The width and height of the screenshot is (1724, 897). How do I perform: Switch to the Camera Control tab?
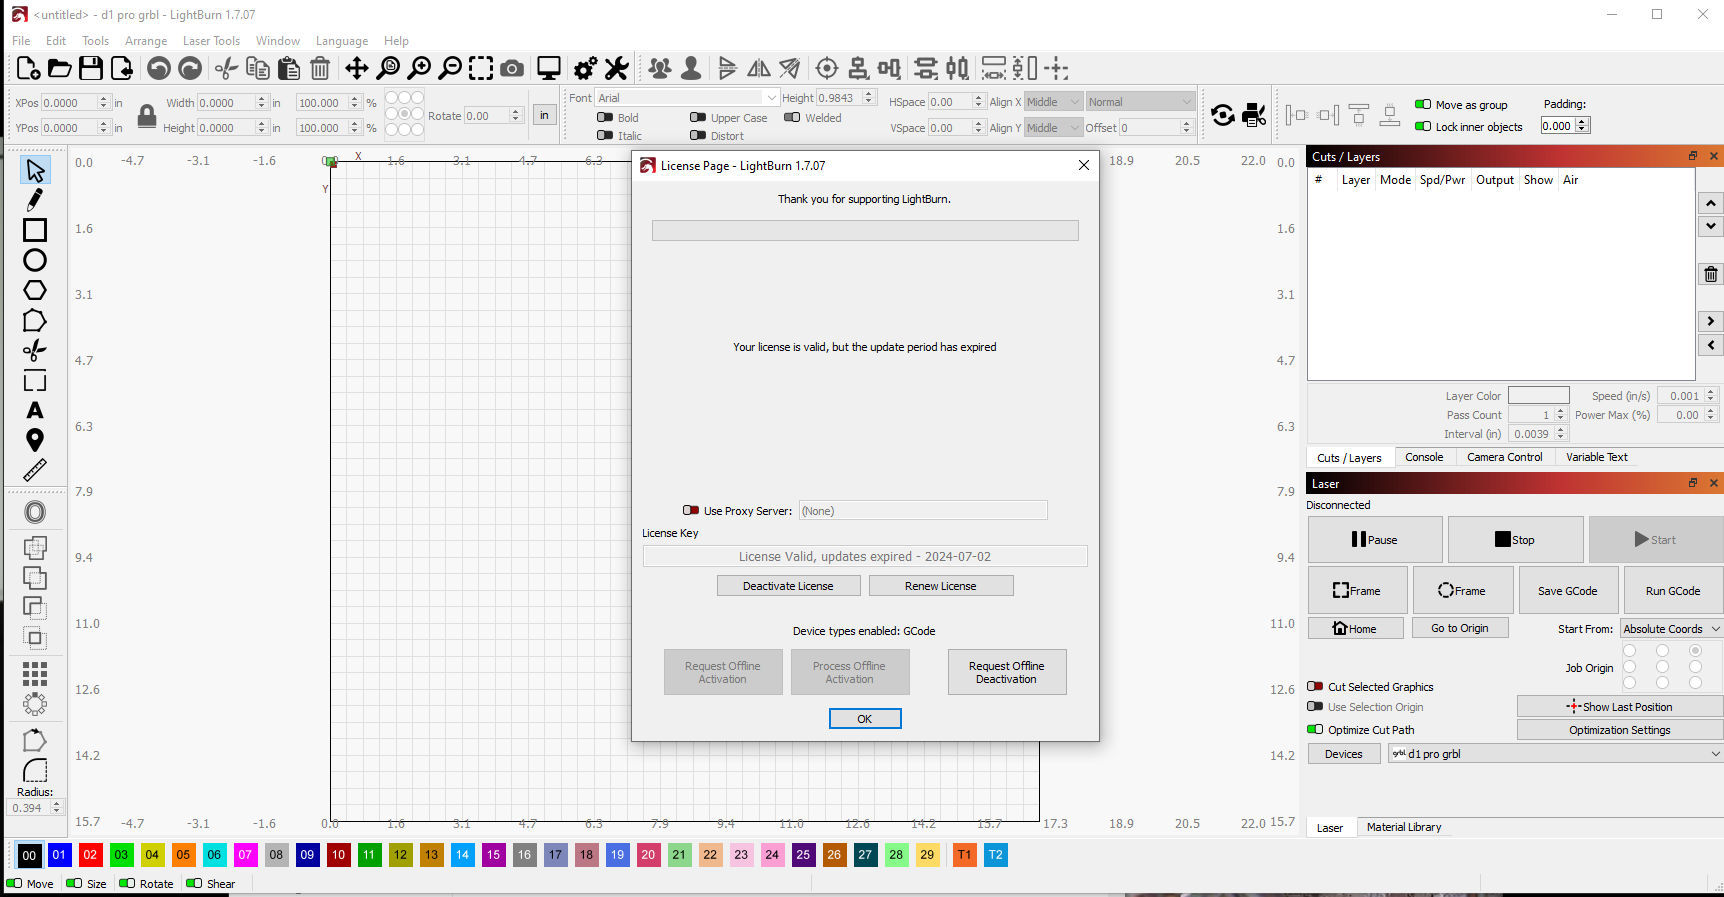(x=1504, y=457)
